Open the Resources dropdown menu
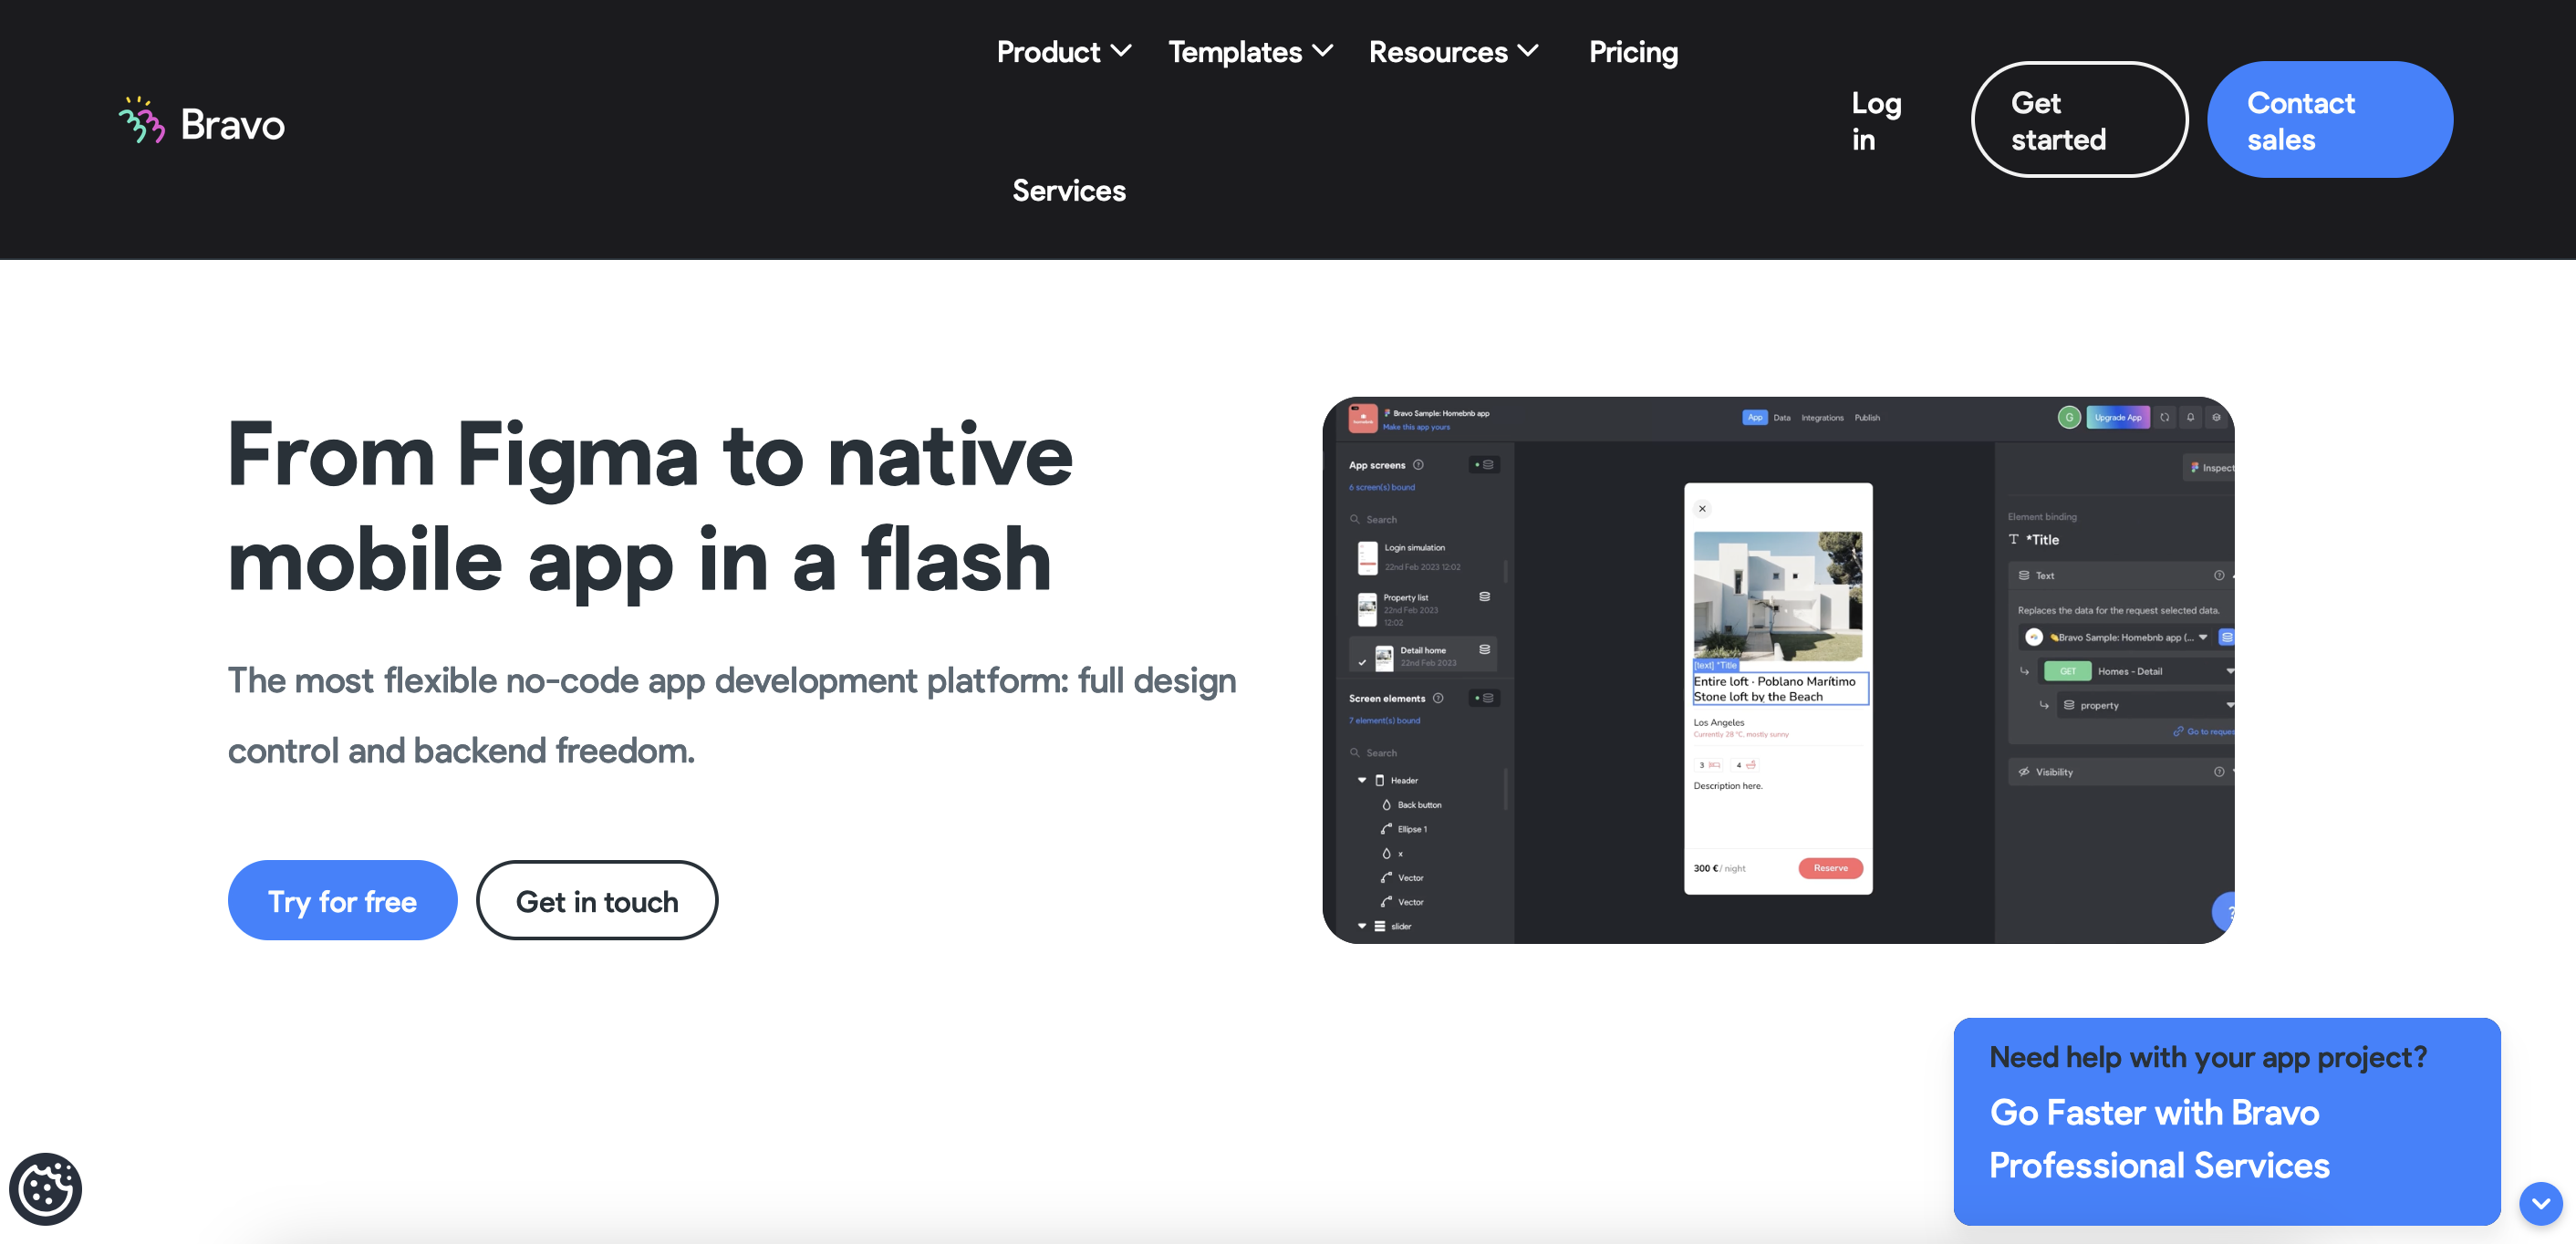This screenshot has height=1244, width=2576. [1453, 51]
